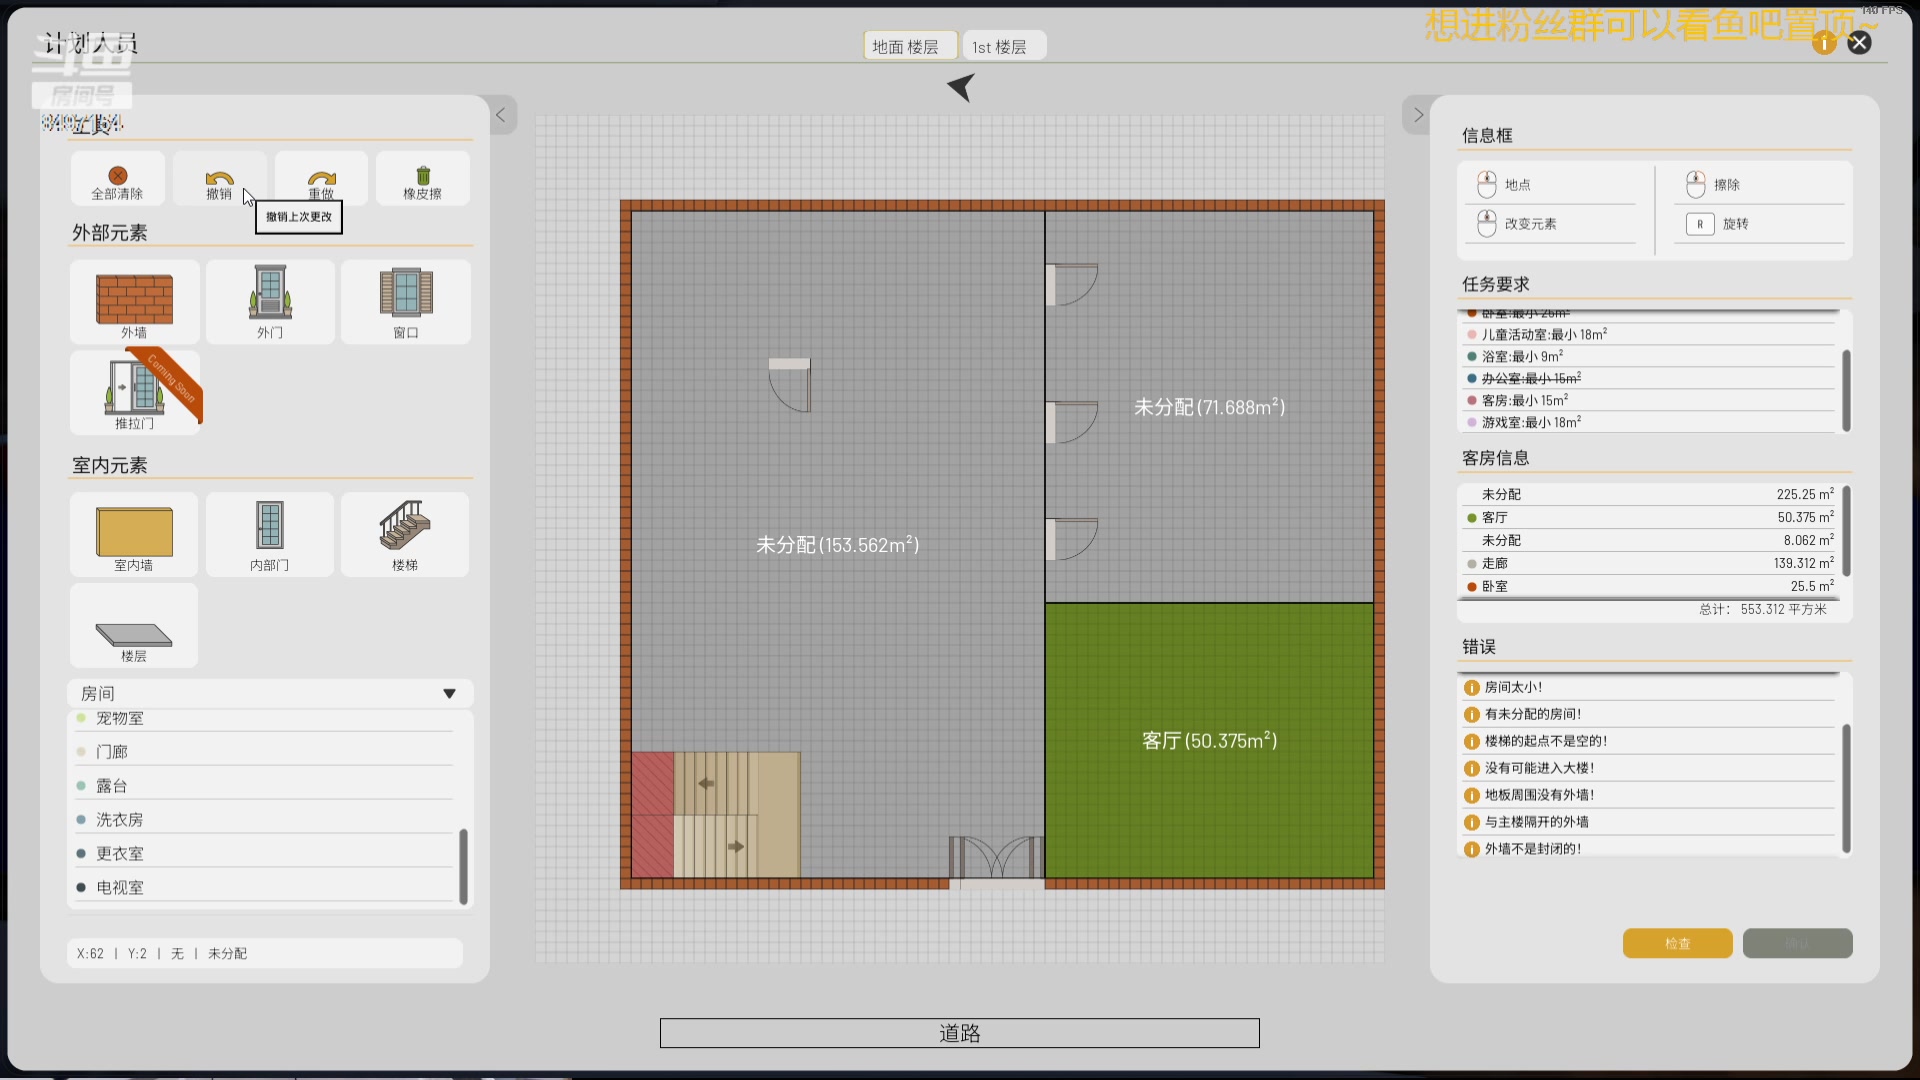Select the window (窗口) element
The image size is (1920, 1080).
406,293
